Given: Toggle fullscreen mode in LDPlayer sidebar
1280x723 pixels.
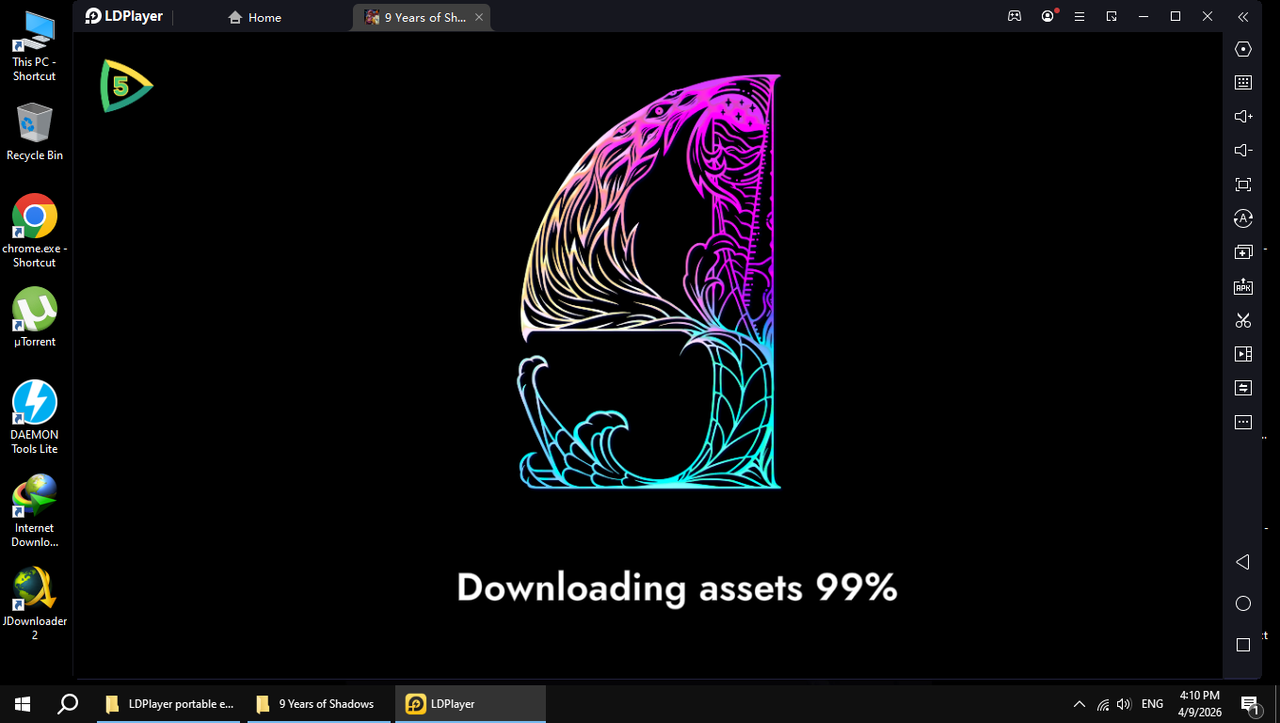Looking at the screenshot, I should (1243, 184).
